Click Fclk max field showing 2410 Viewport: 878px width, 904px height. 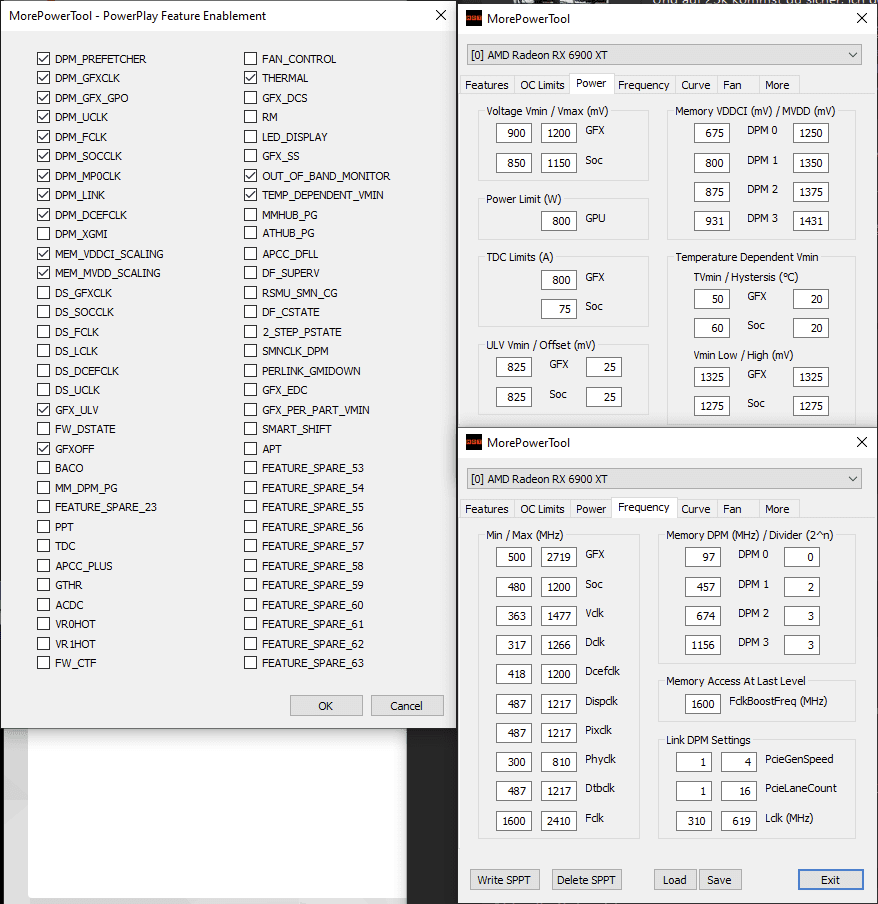click(559, 820)
